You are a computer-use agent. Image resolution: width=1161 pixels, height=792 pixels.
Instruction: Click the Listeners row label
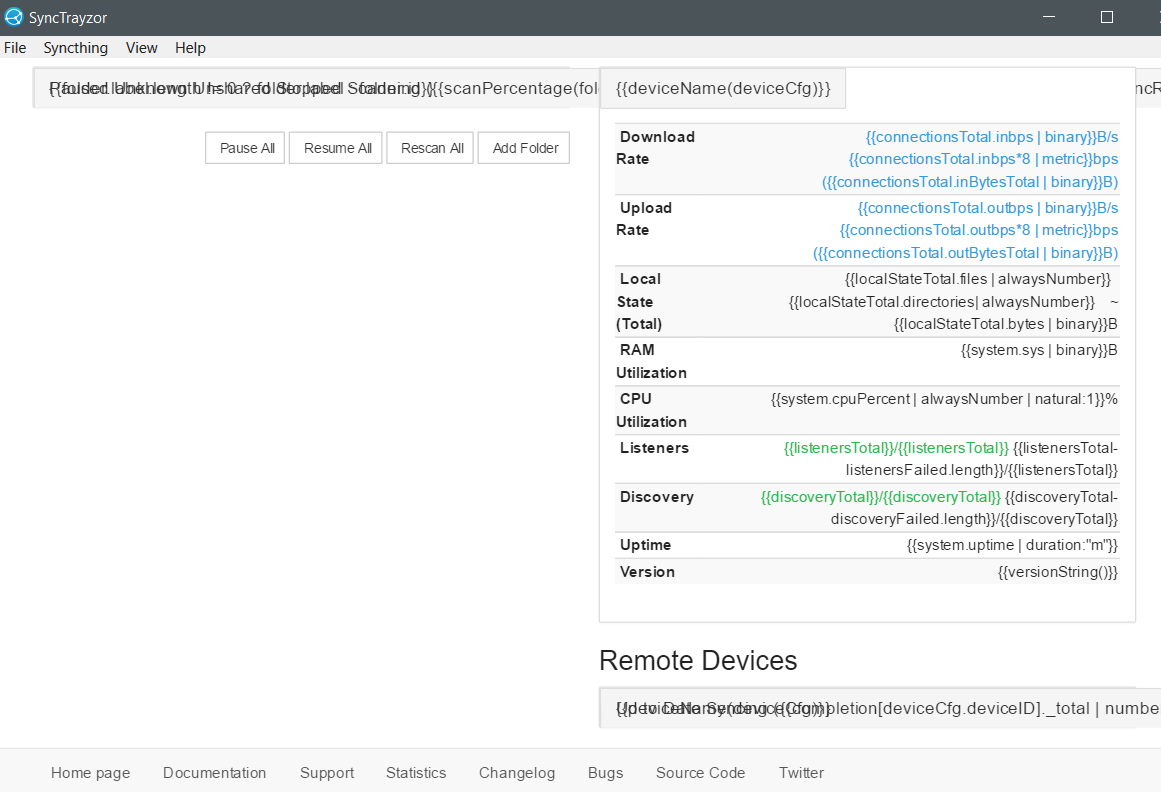tap(655, 448)
